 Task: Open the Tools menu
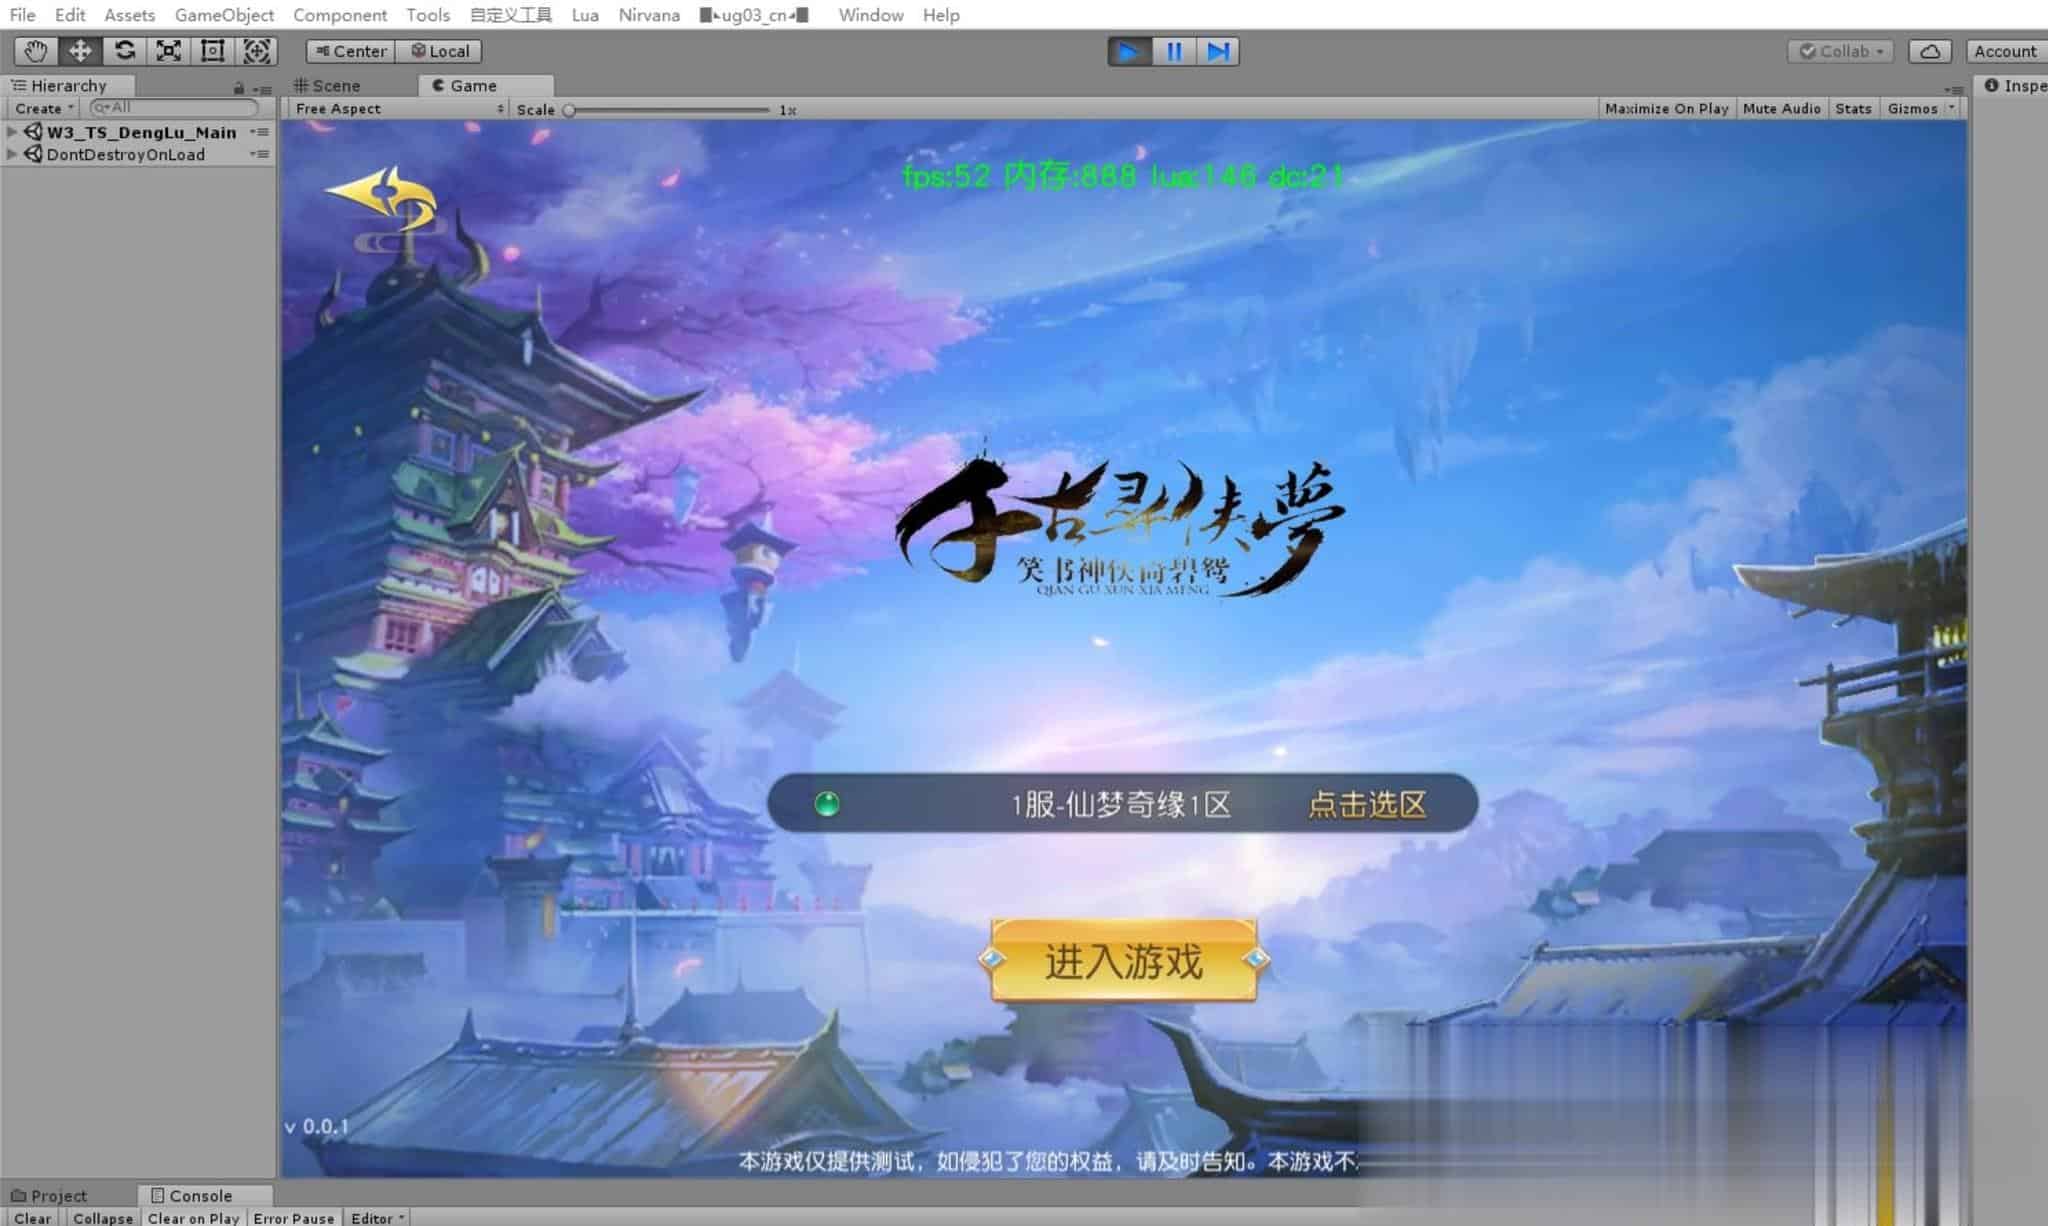(x=428, y=15)
